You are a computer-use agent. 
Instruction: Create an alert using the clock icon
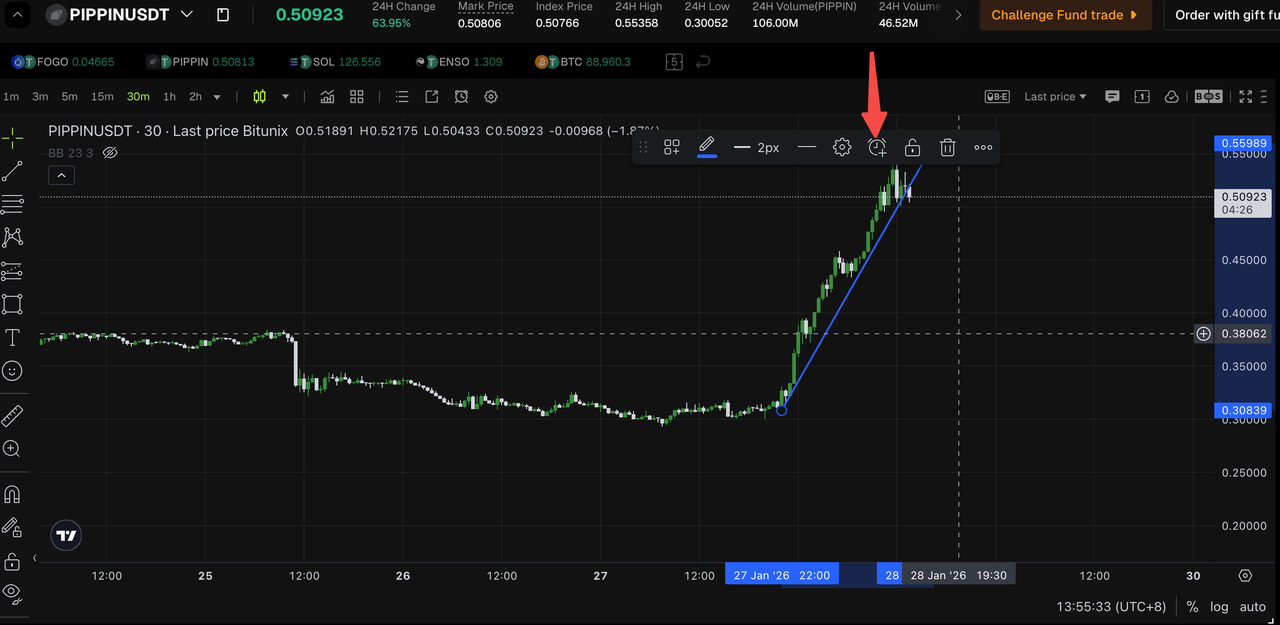[x=877, y=147]
